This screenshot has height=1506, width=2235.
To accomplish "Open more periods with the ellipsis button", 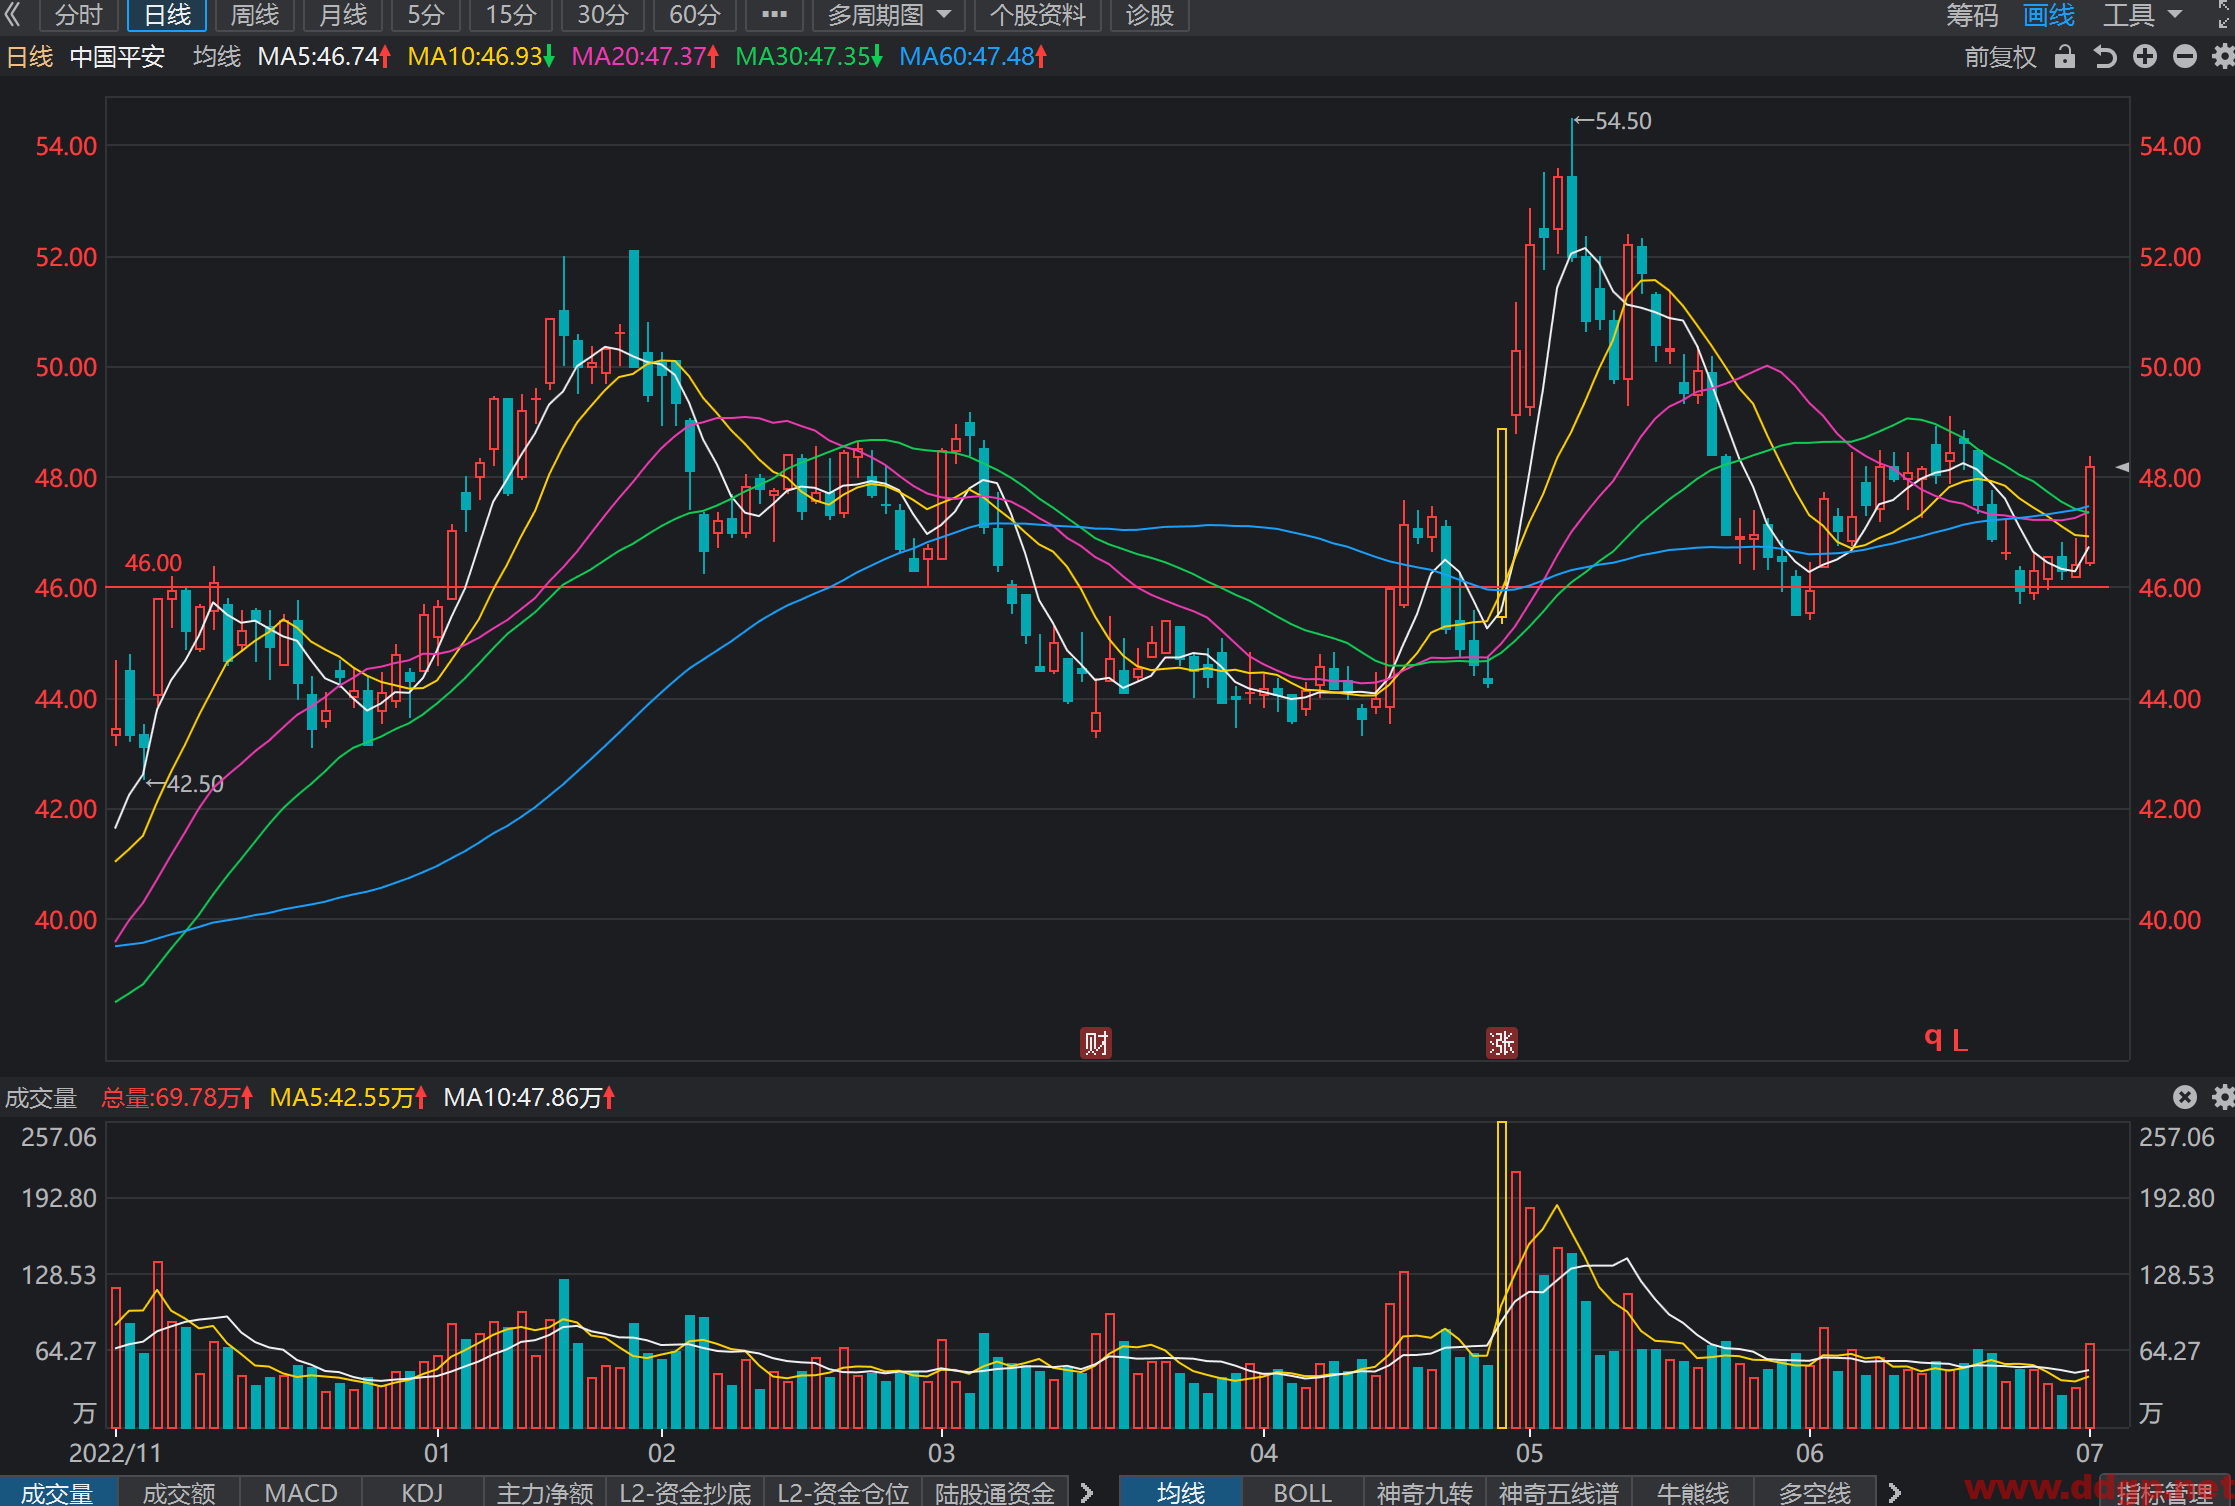I will [774, 14].
